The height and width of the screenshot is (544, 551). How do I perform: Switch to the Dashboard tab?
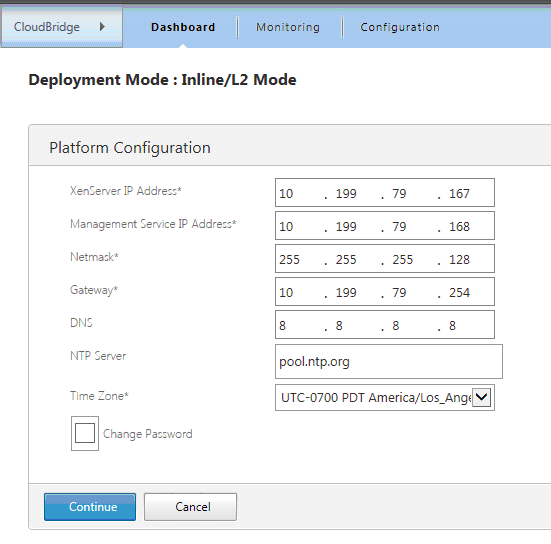183,27
